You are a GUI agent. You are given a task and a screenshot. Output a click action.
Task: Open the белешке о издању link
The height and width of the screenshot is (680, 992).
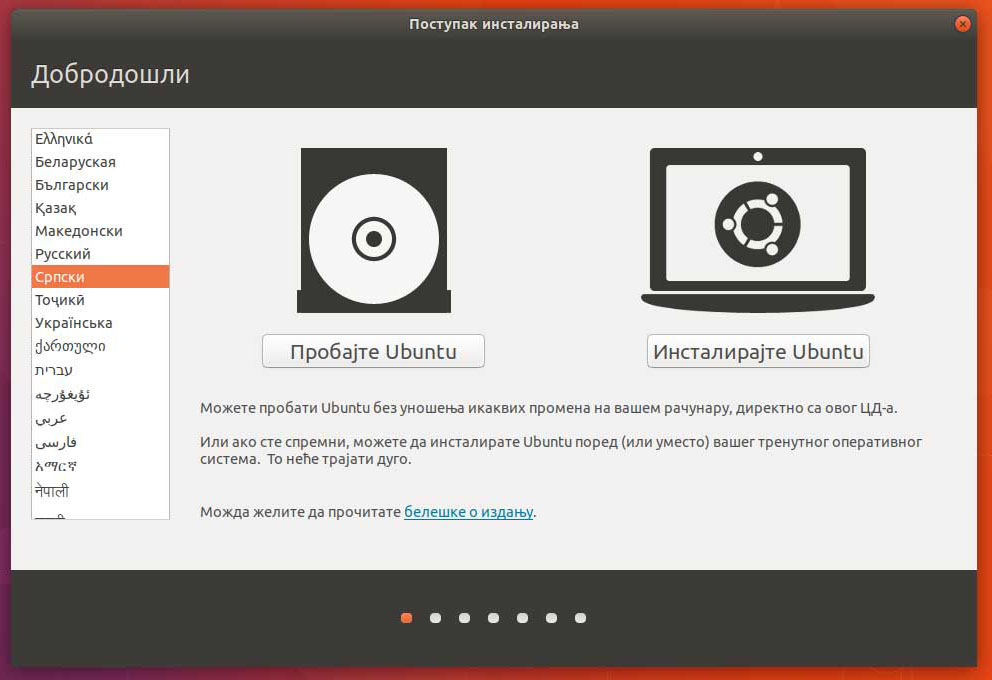(469, 512)
